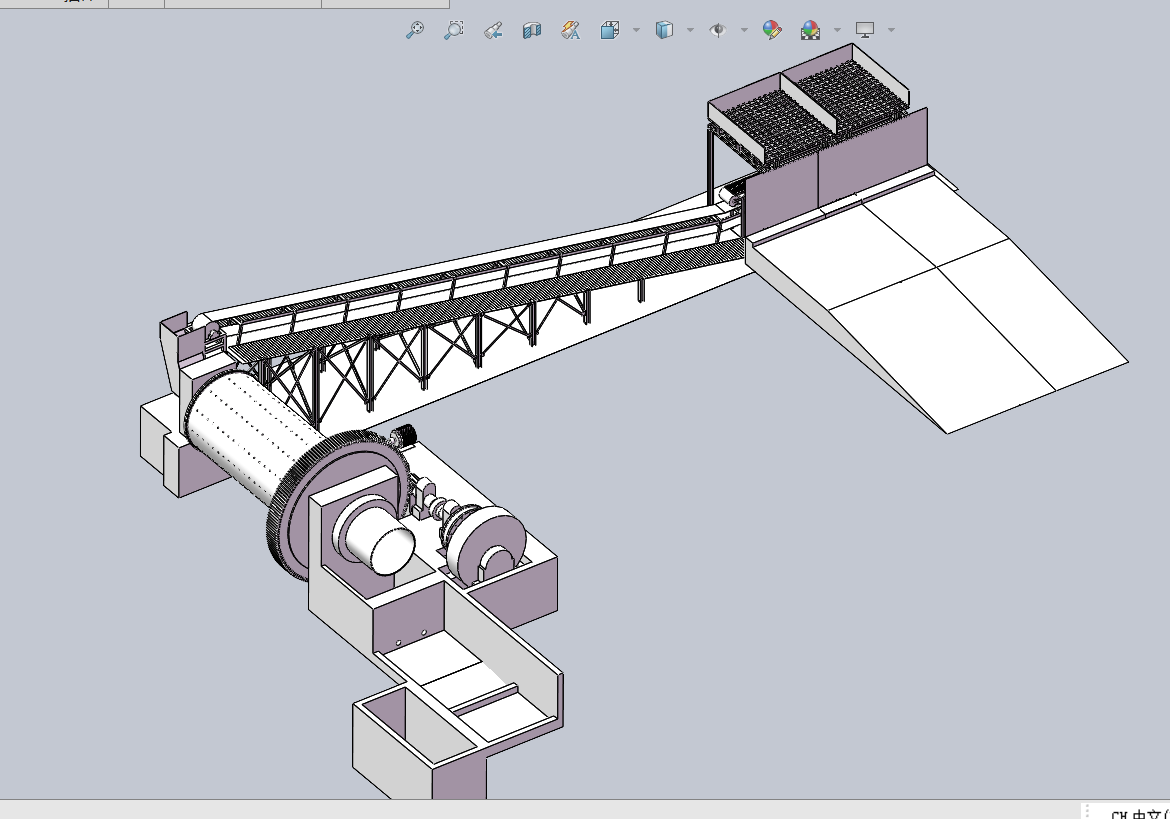The width and height of the screenshot is (1170, 819).
Task: Toggle the Hide/Show Items eye icon
Action: pyautogui.click(x=718, y=30)
